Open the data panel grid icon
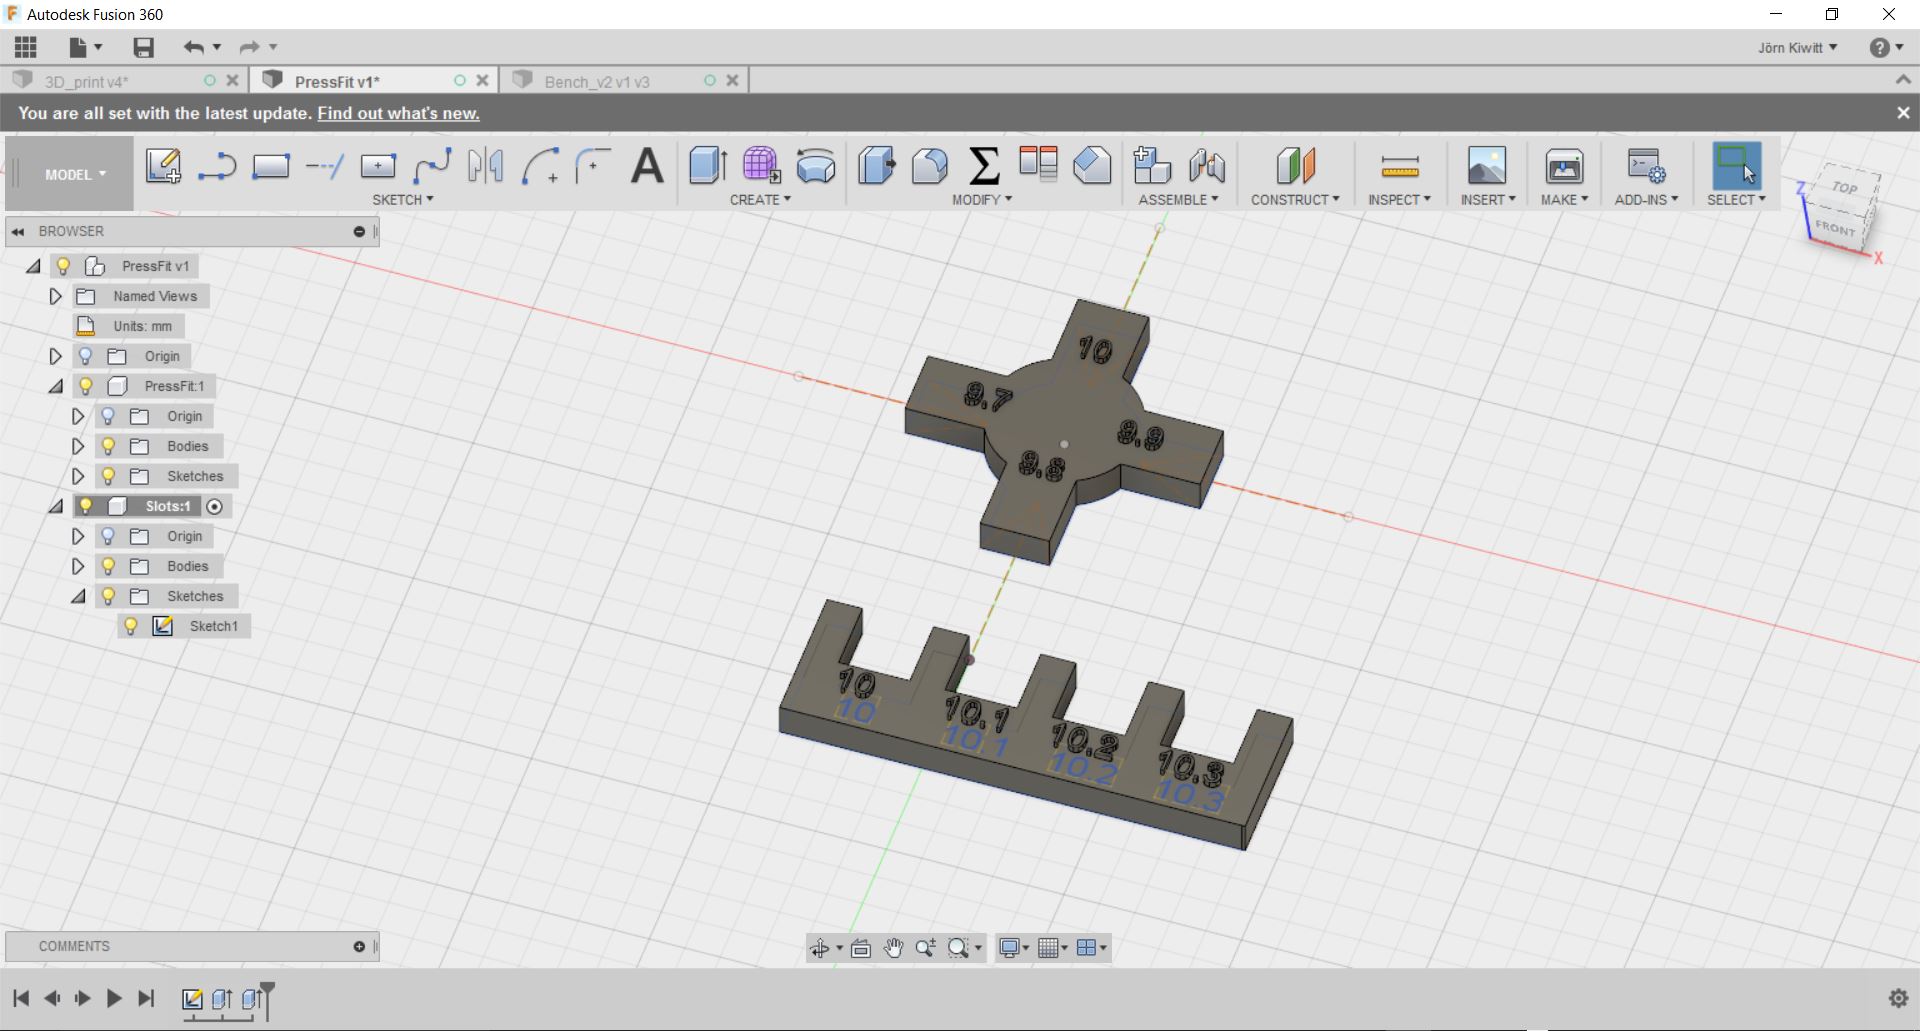1920x1031 pixels. click(x=26, y=47)
